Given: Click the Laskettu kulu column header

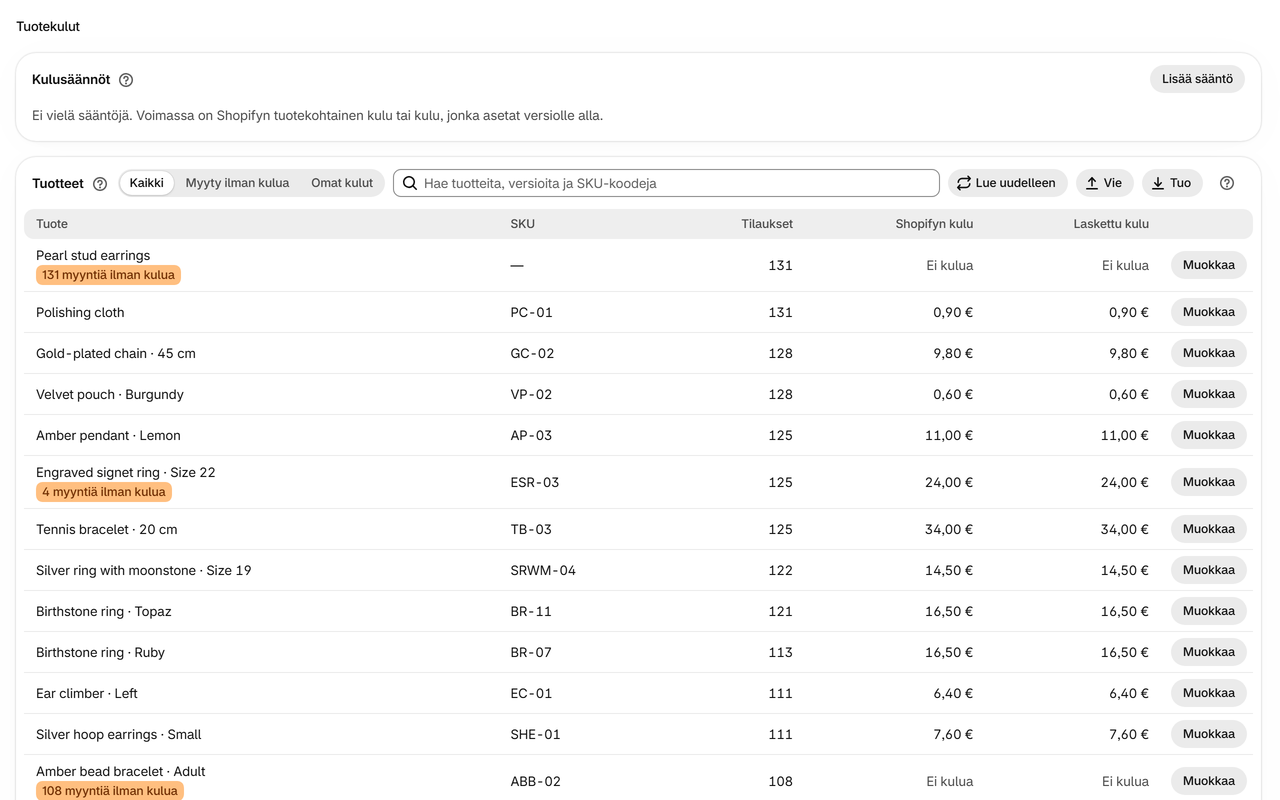Looking at the screenshot, I should (x=1111, y=224).
